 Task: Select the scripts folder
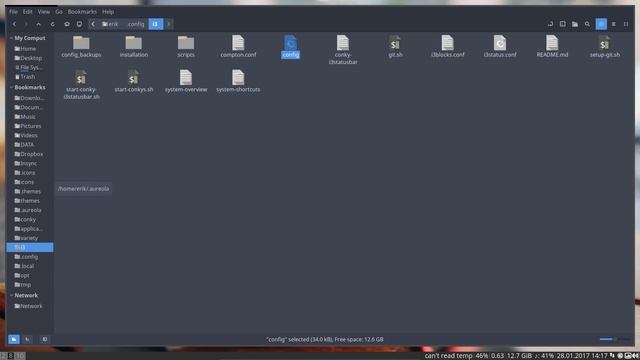(x=186, y=47)
